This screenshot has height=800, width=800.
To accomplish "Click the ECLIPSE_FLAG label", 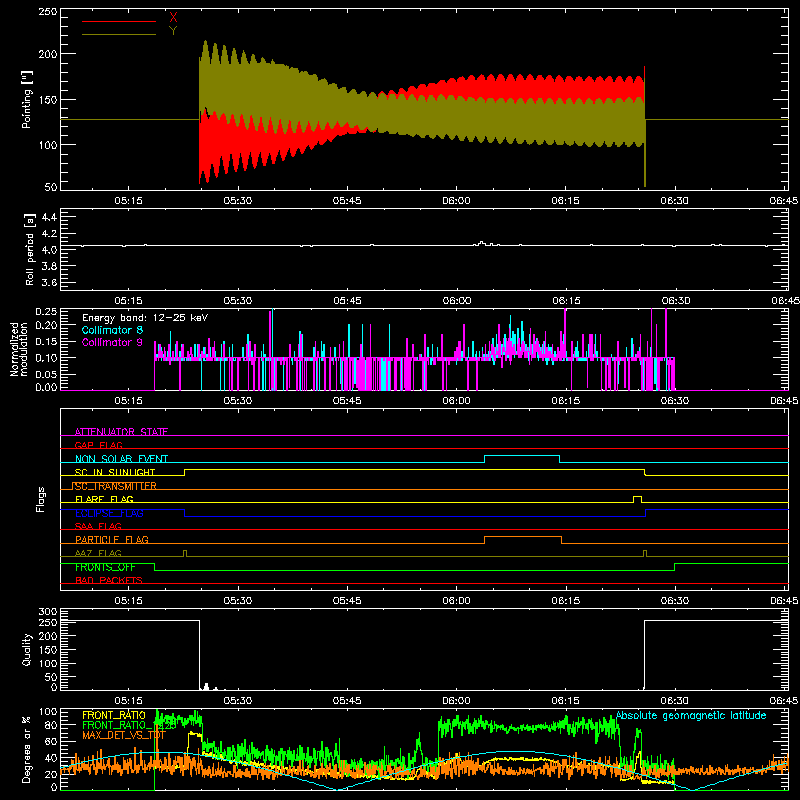I will coord(109,513).
